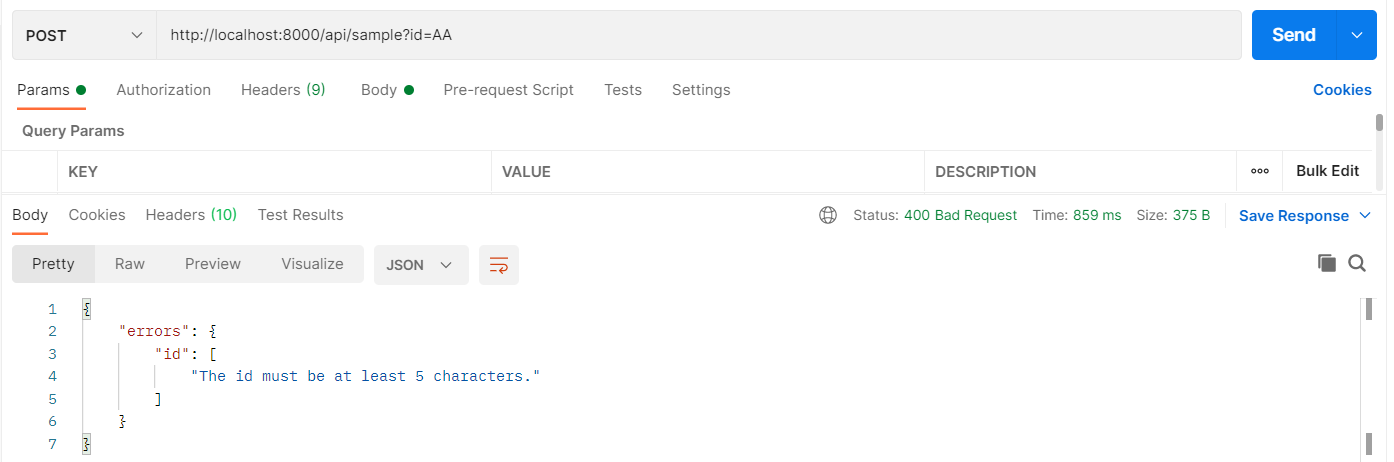Switch to the request Params tab
The width and height of the screenshot is (1394, 462).
point(51,90)
